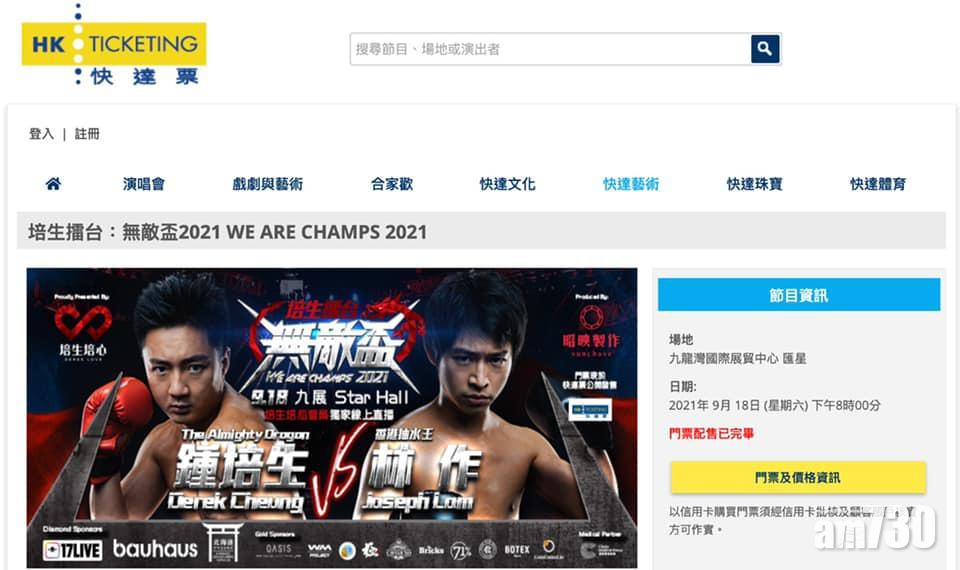The width and height of the screenshot is (960, 570).
Task: Focus the 搜尋節目 search input field
Action: tap(550, 49)
